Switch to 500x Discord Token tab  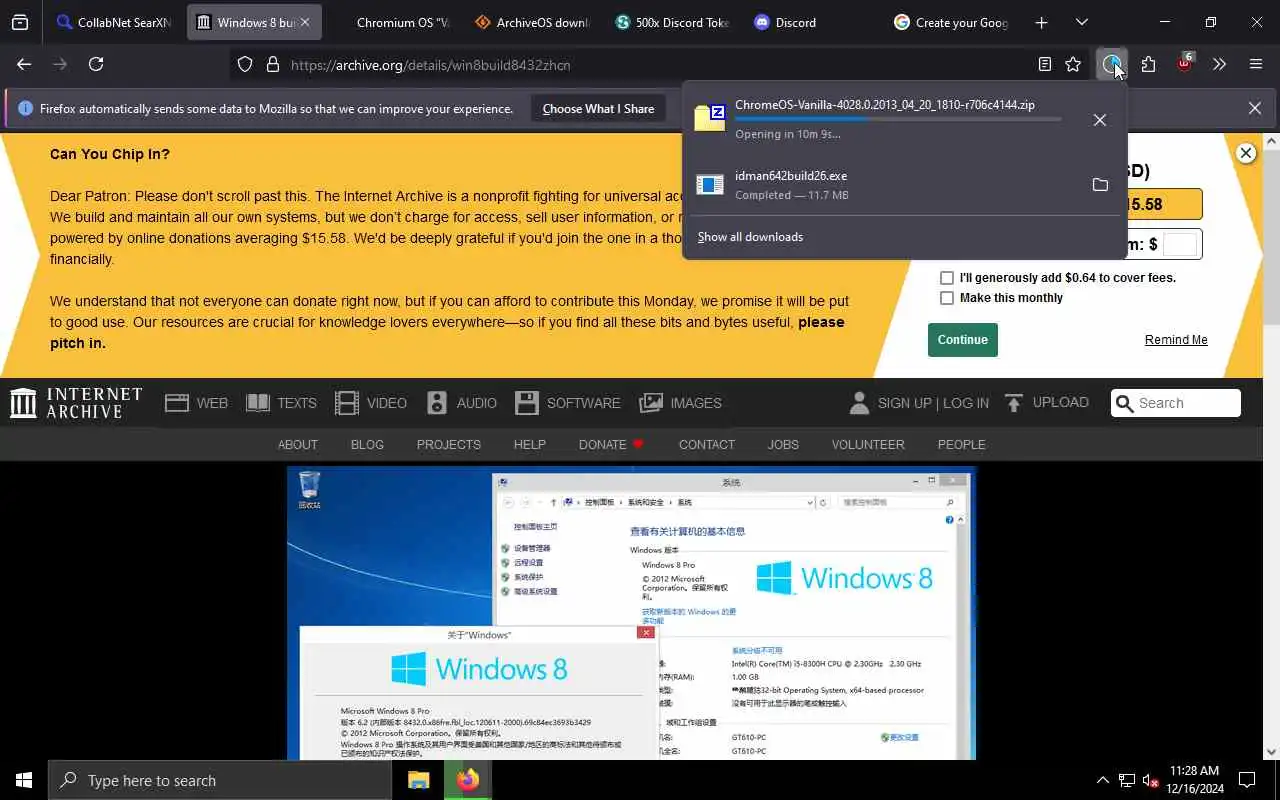coord(672,22)
